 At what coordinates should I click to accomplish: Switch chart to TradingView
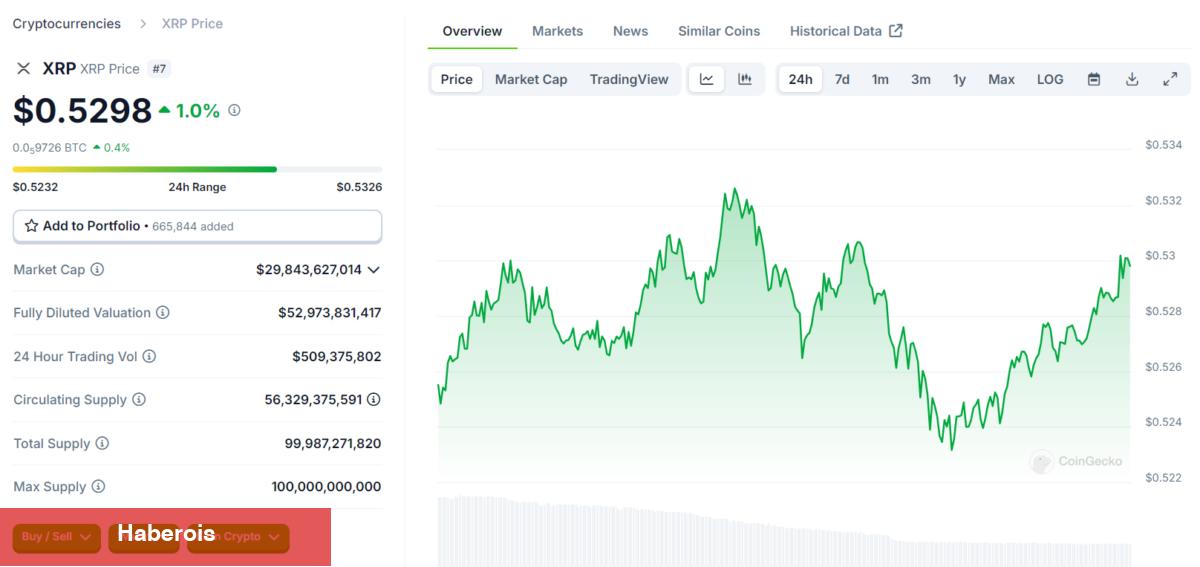click(629, 79)
